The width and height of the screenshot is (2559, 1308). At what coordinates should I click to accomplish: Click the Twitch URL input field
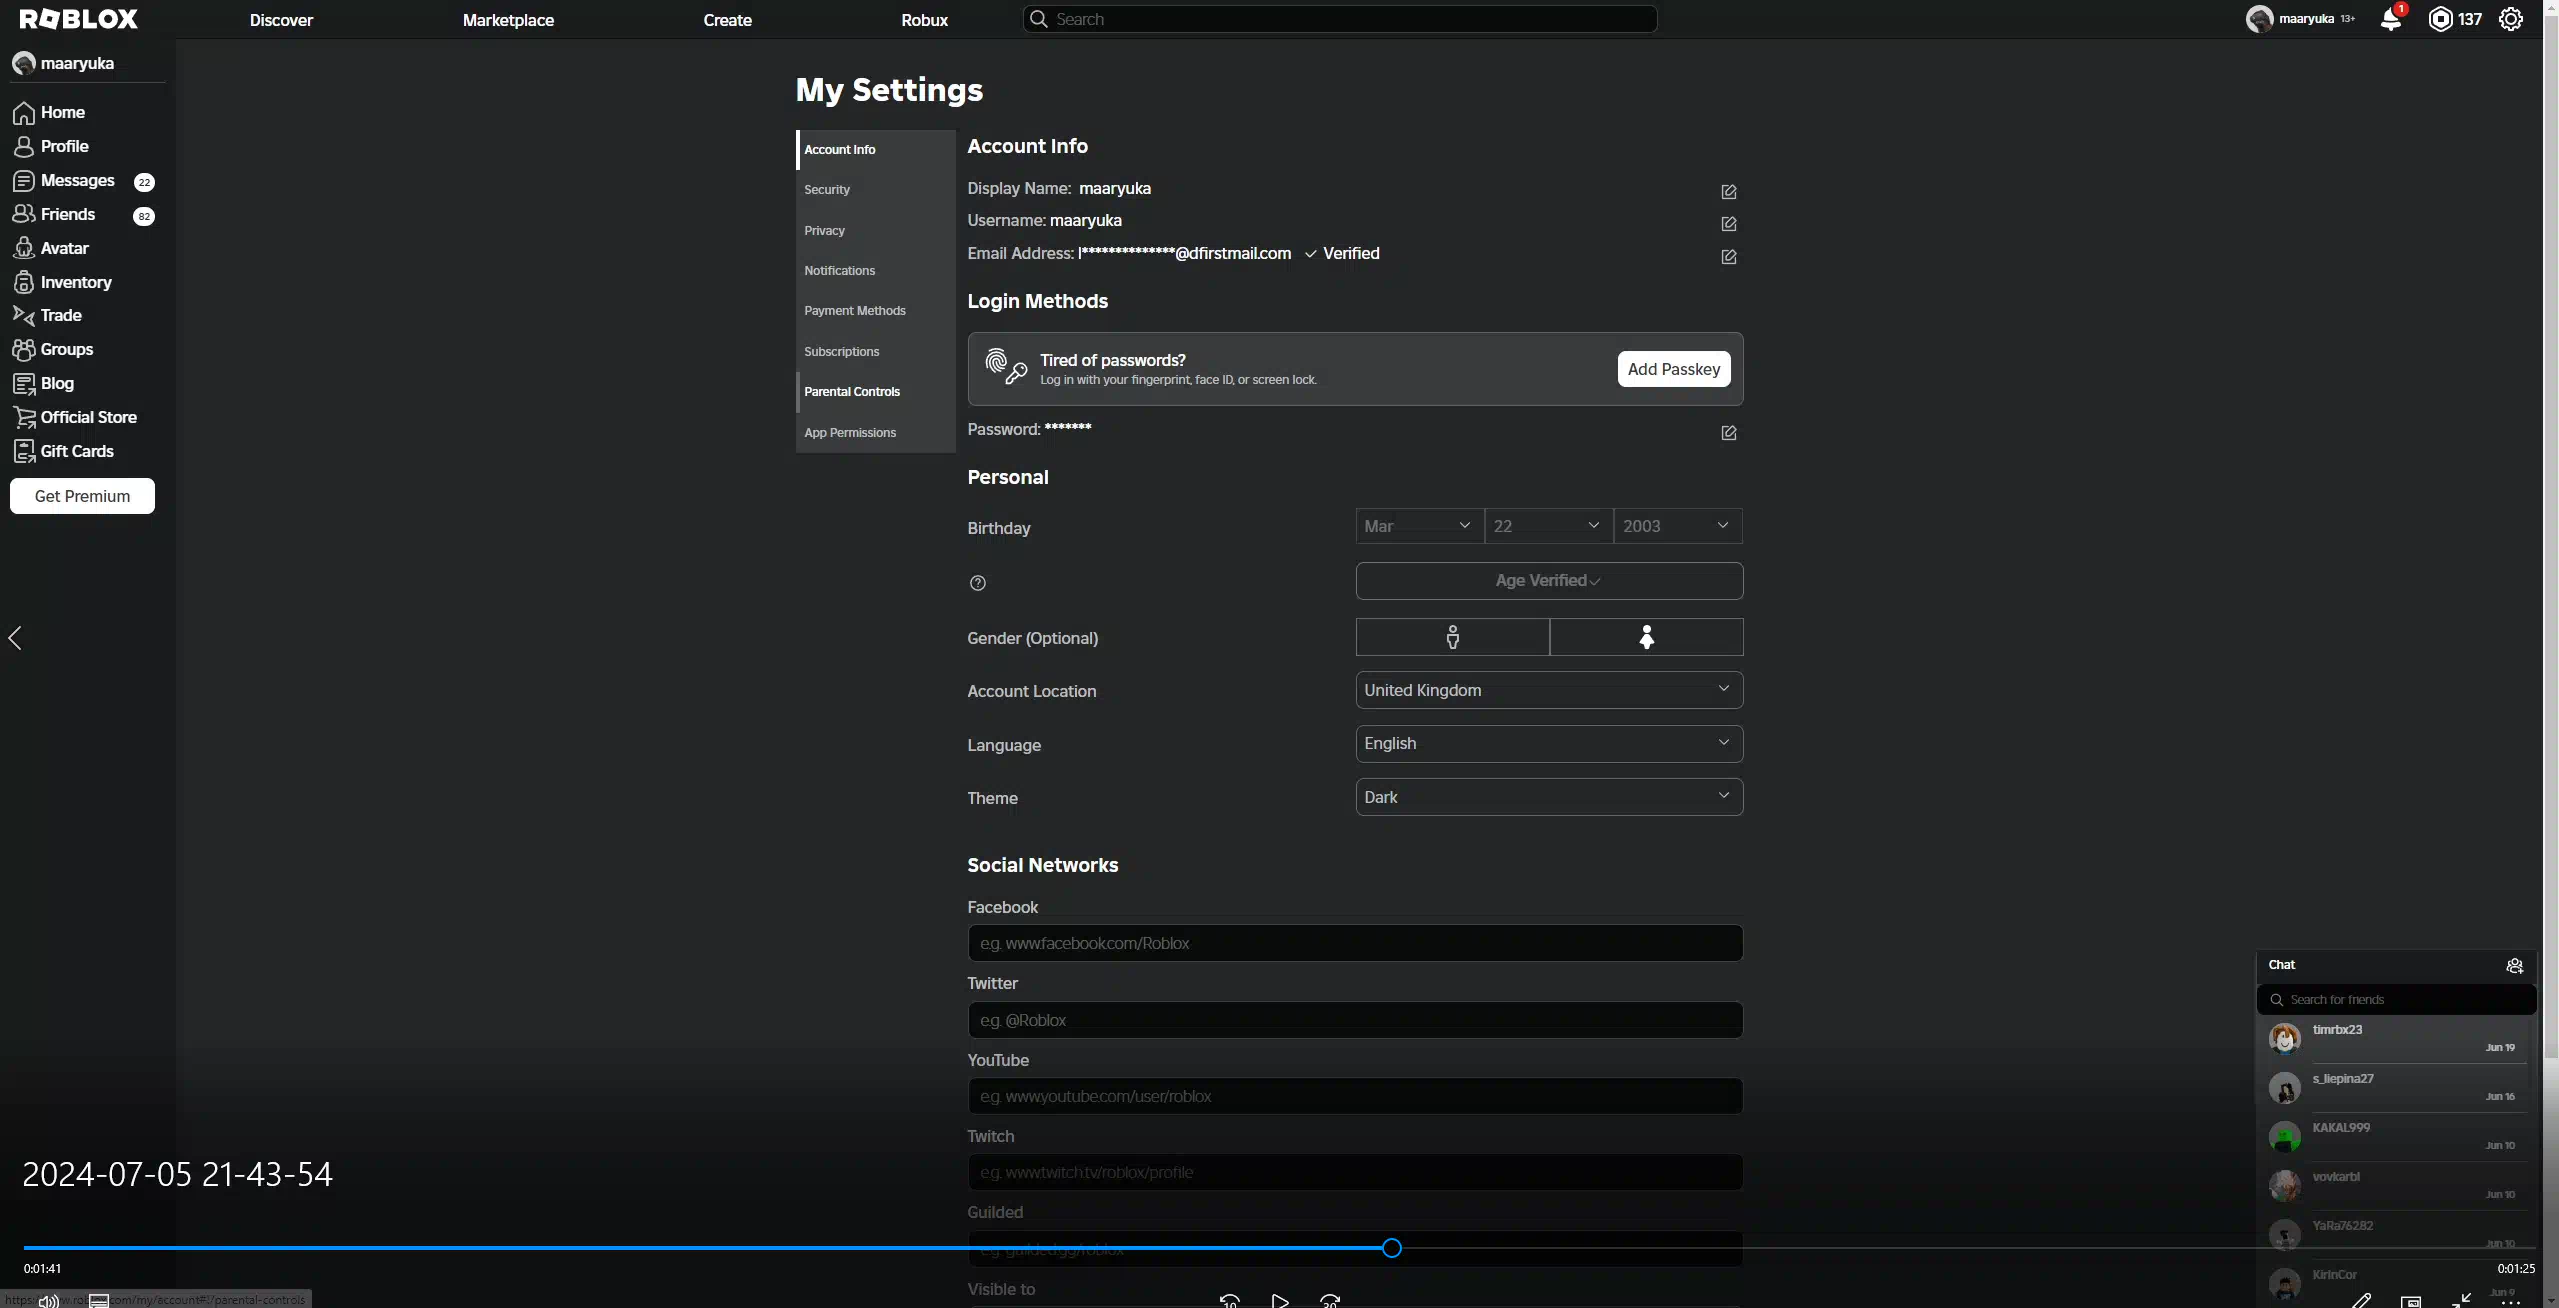(1355, 1172)
